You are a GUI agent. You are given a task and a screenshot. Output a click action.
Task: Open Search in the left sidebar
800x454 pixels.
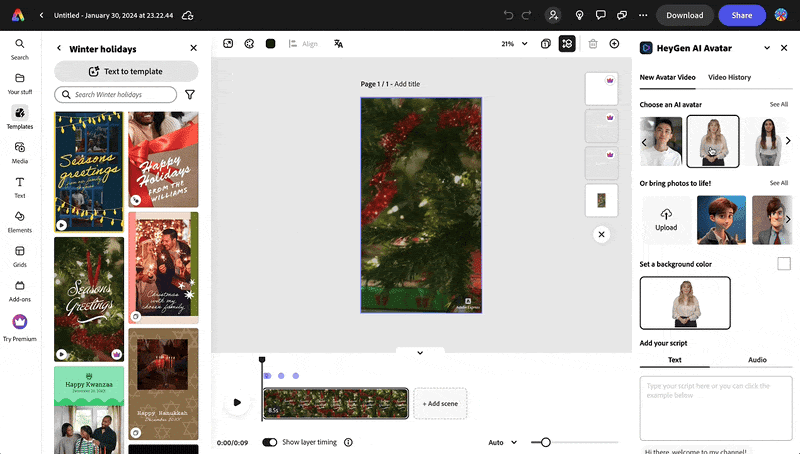pos(19,49)
